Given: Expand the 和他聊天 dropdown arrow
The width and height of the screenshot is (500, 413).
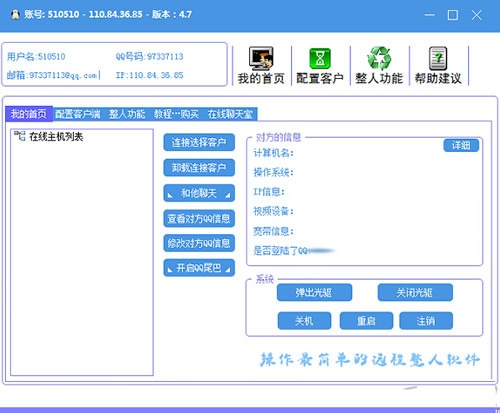Looking at the screenshot, I should point(228,195).
